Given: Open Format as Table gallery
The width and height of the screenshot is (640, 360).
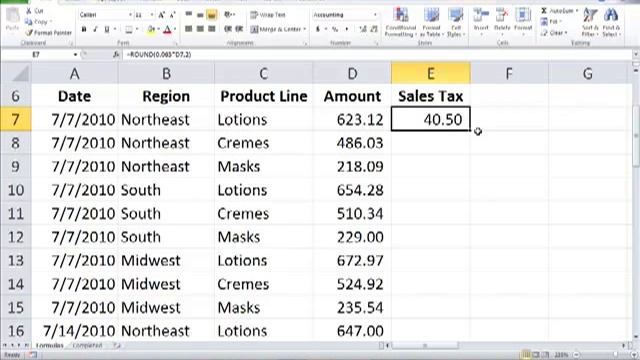Looking at the screenshot, I should [x=431, y=22].
